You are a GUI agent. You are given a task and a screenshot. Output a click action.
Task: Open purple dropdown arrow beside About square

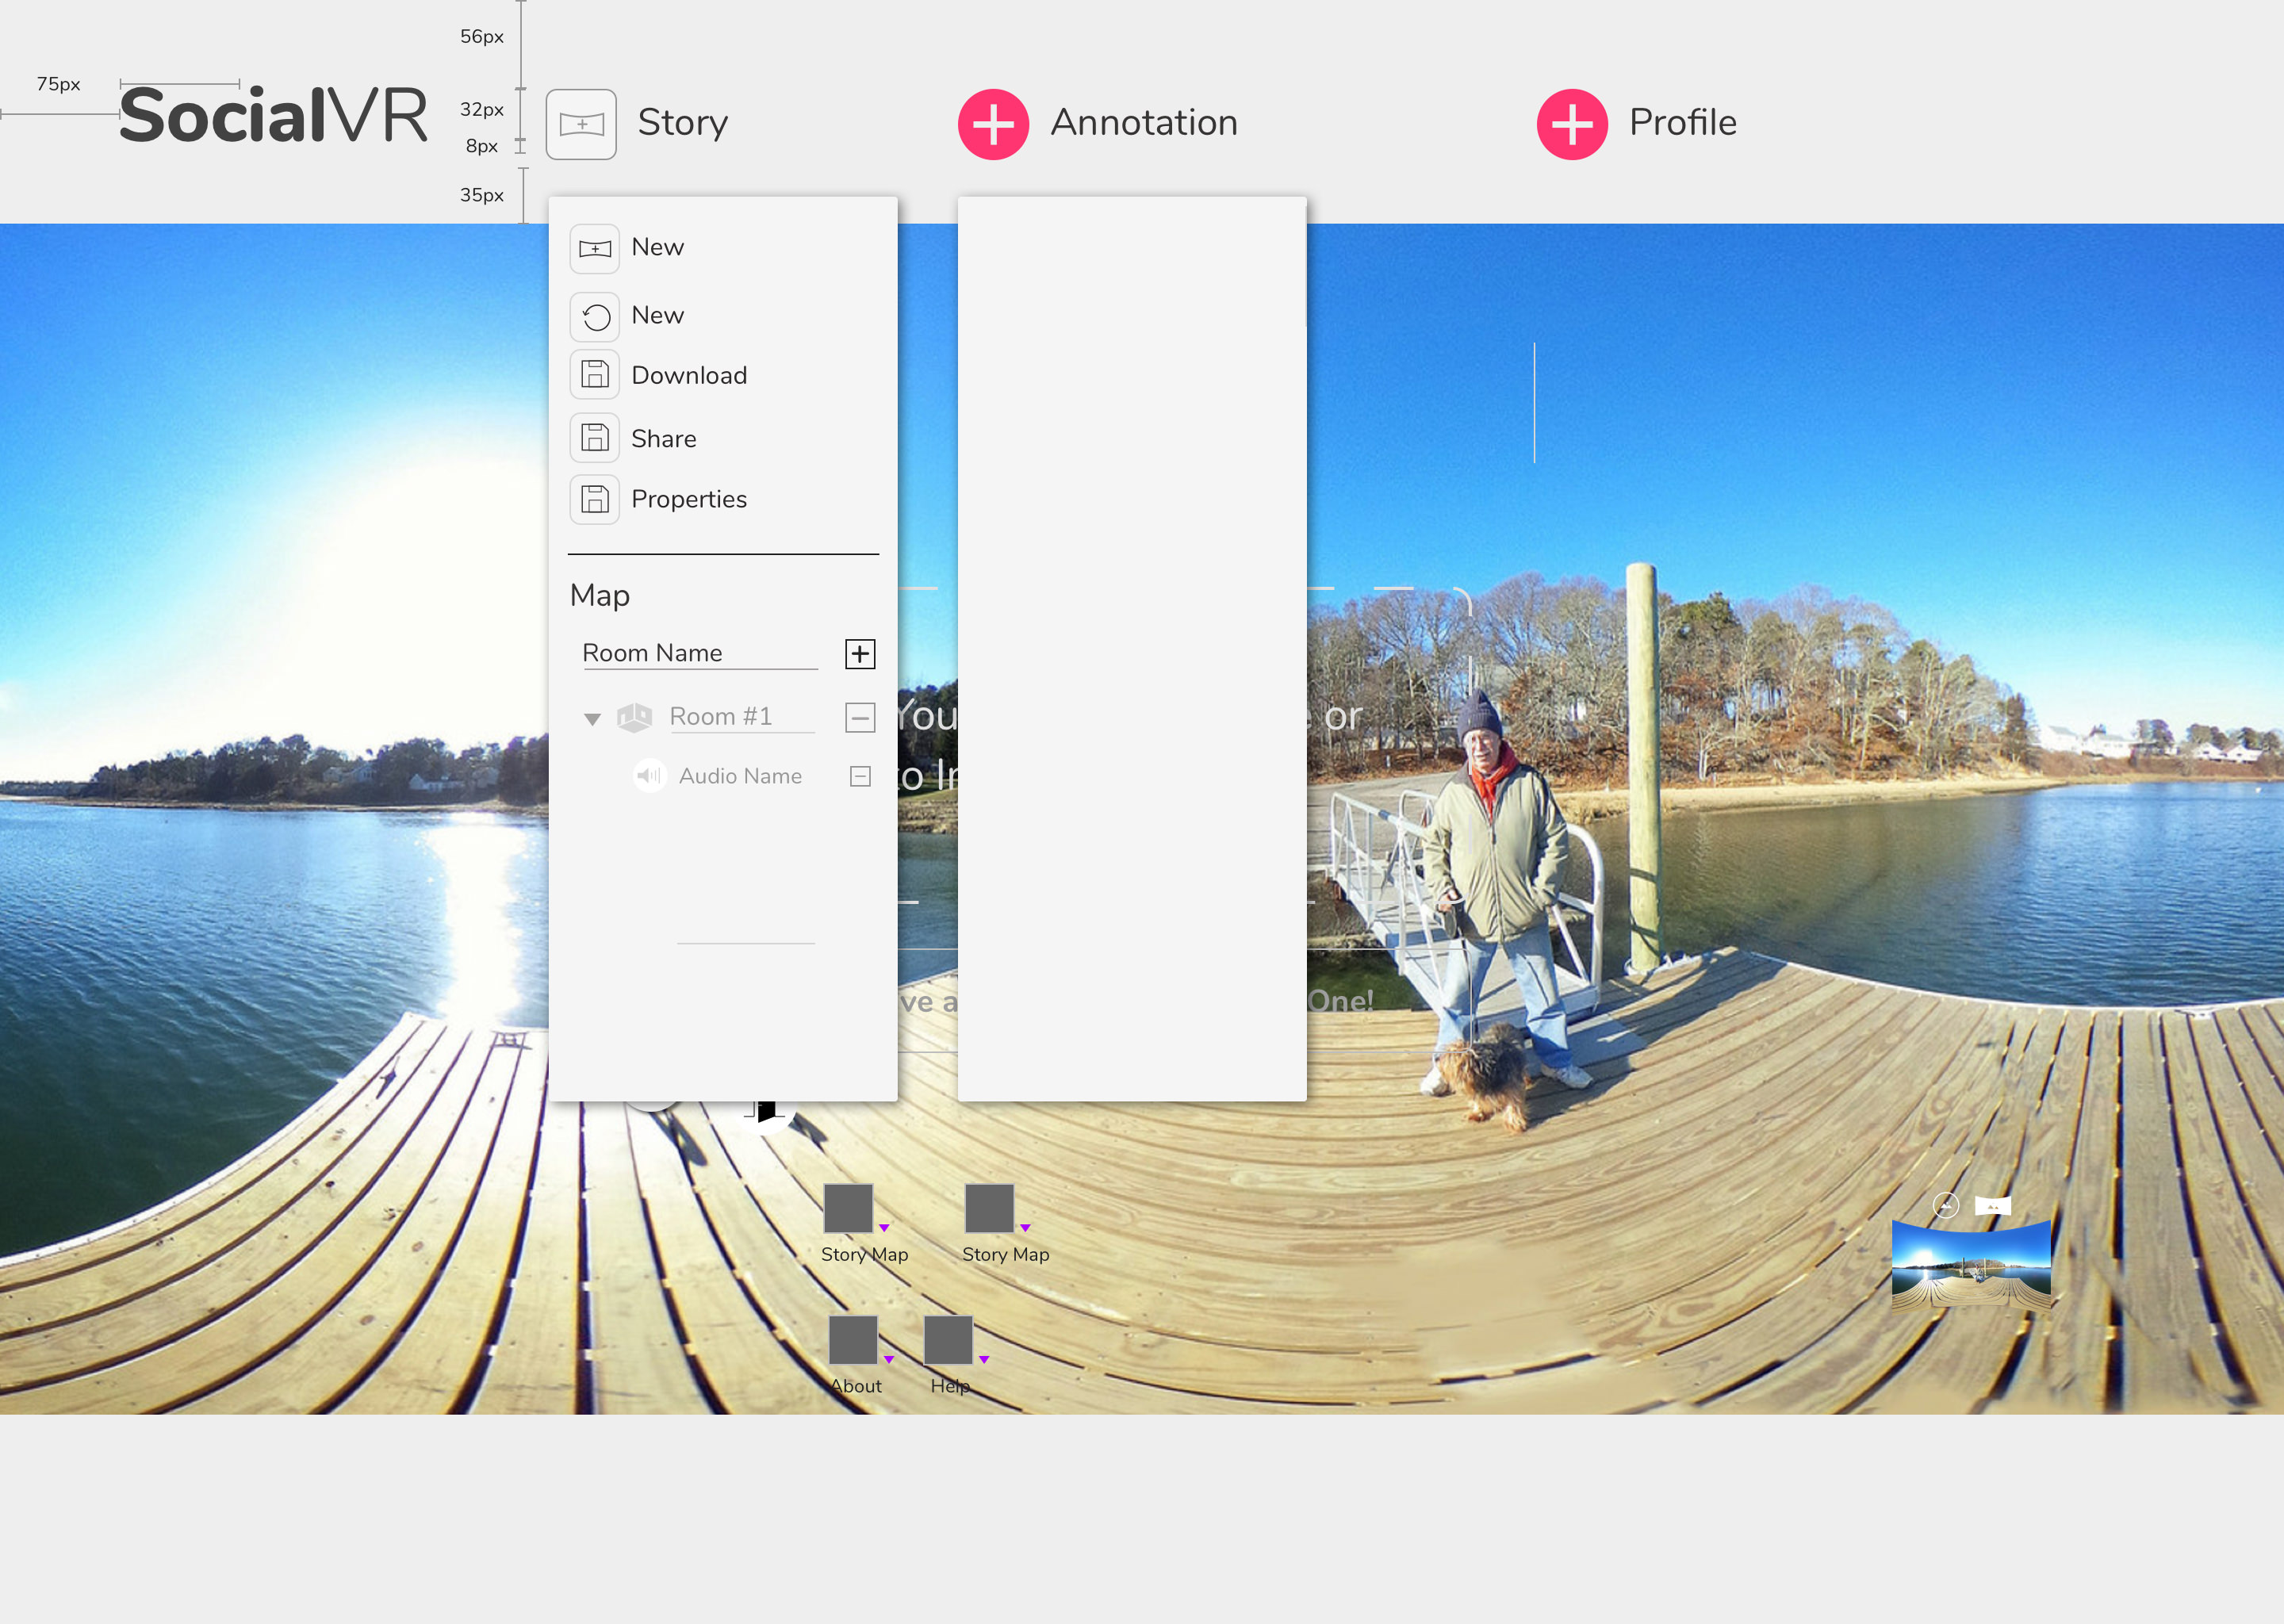click(x=889, y=1360)
